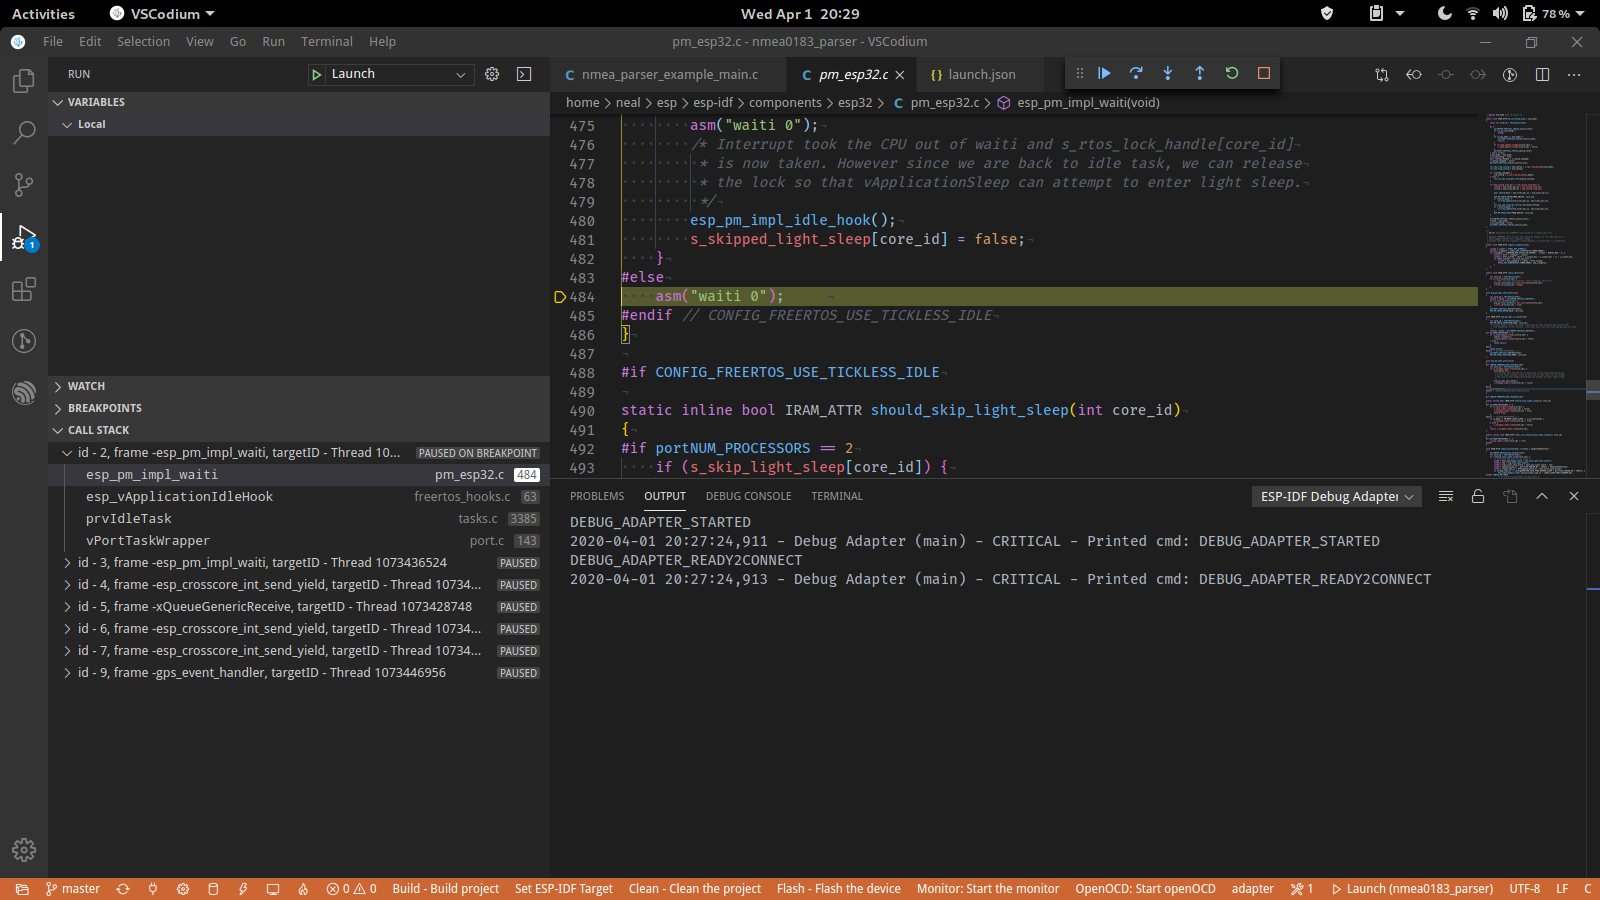Image resolution: width=1600 pixels, height=900 pixels.
Task: Stop the debugger
Action: click(x=1263, y=73)
